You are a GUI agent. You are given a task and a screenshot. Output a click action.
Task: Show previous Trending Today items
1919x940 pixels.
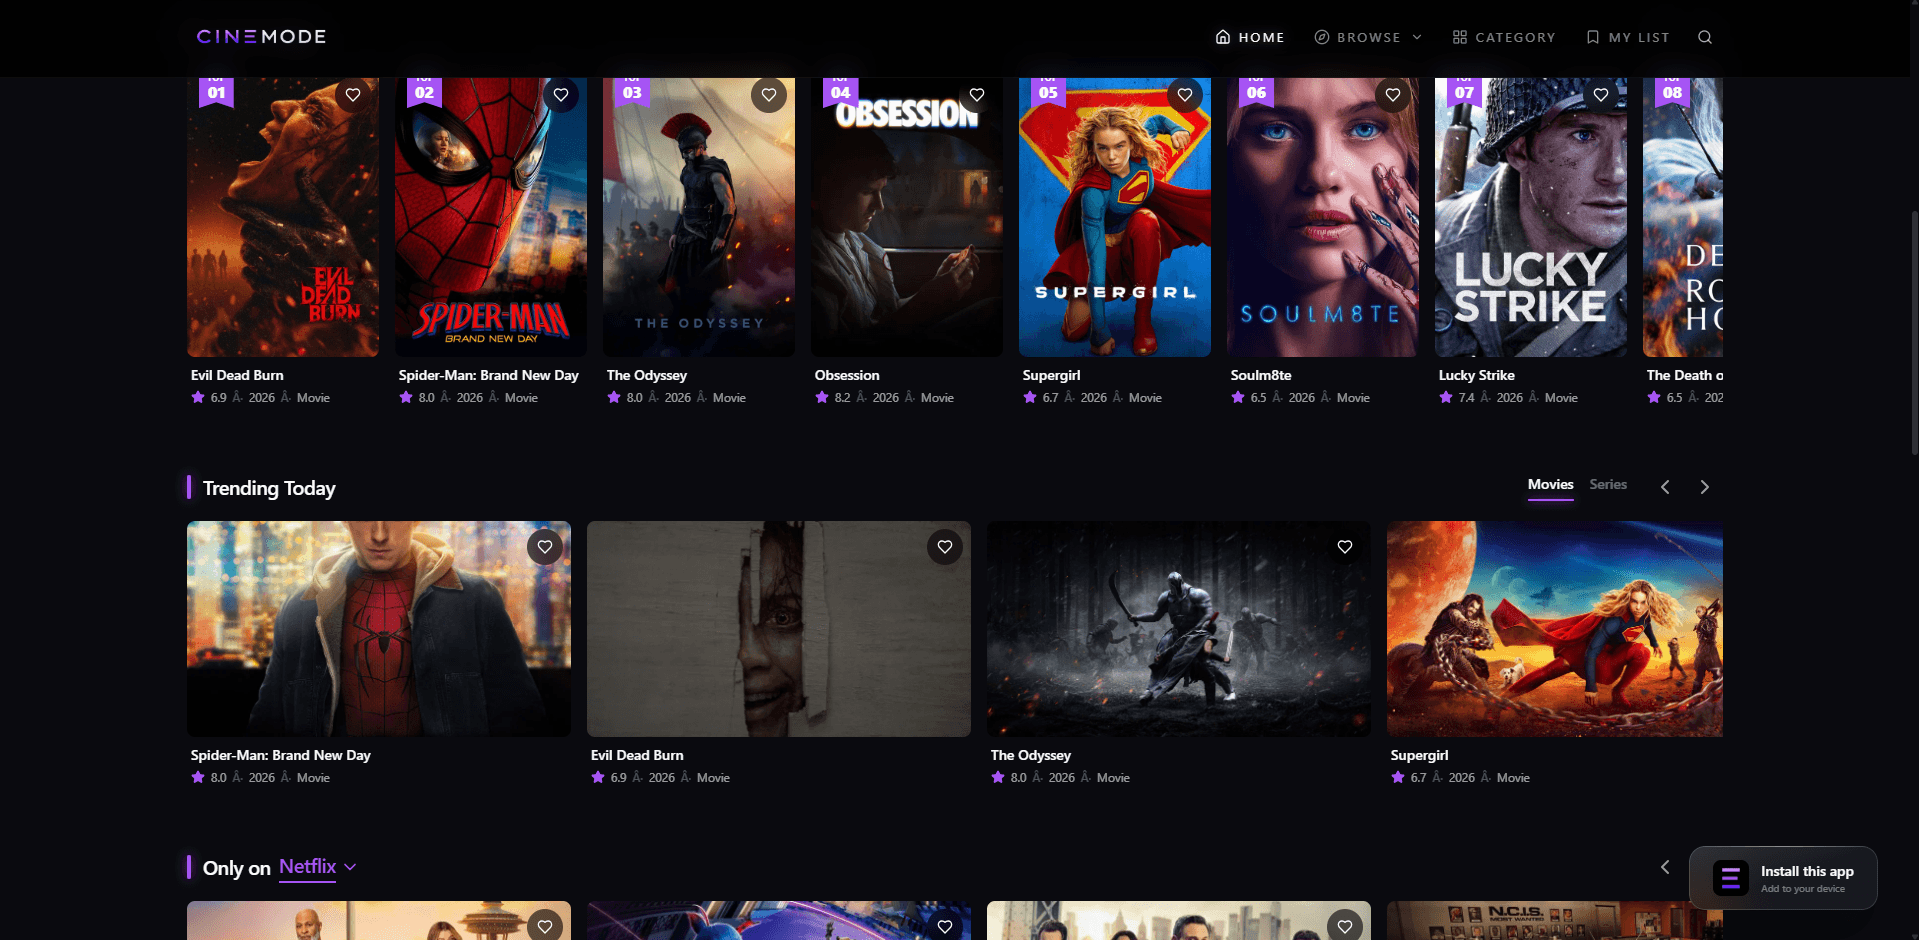[1665, 487]
